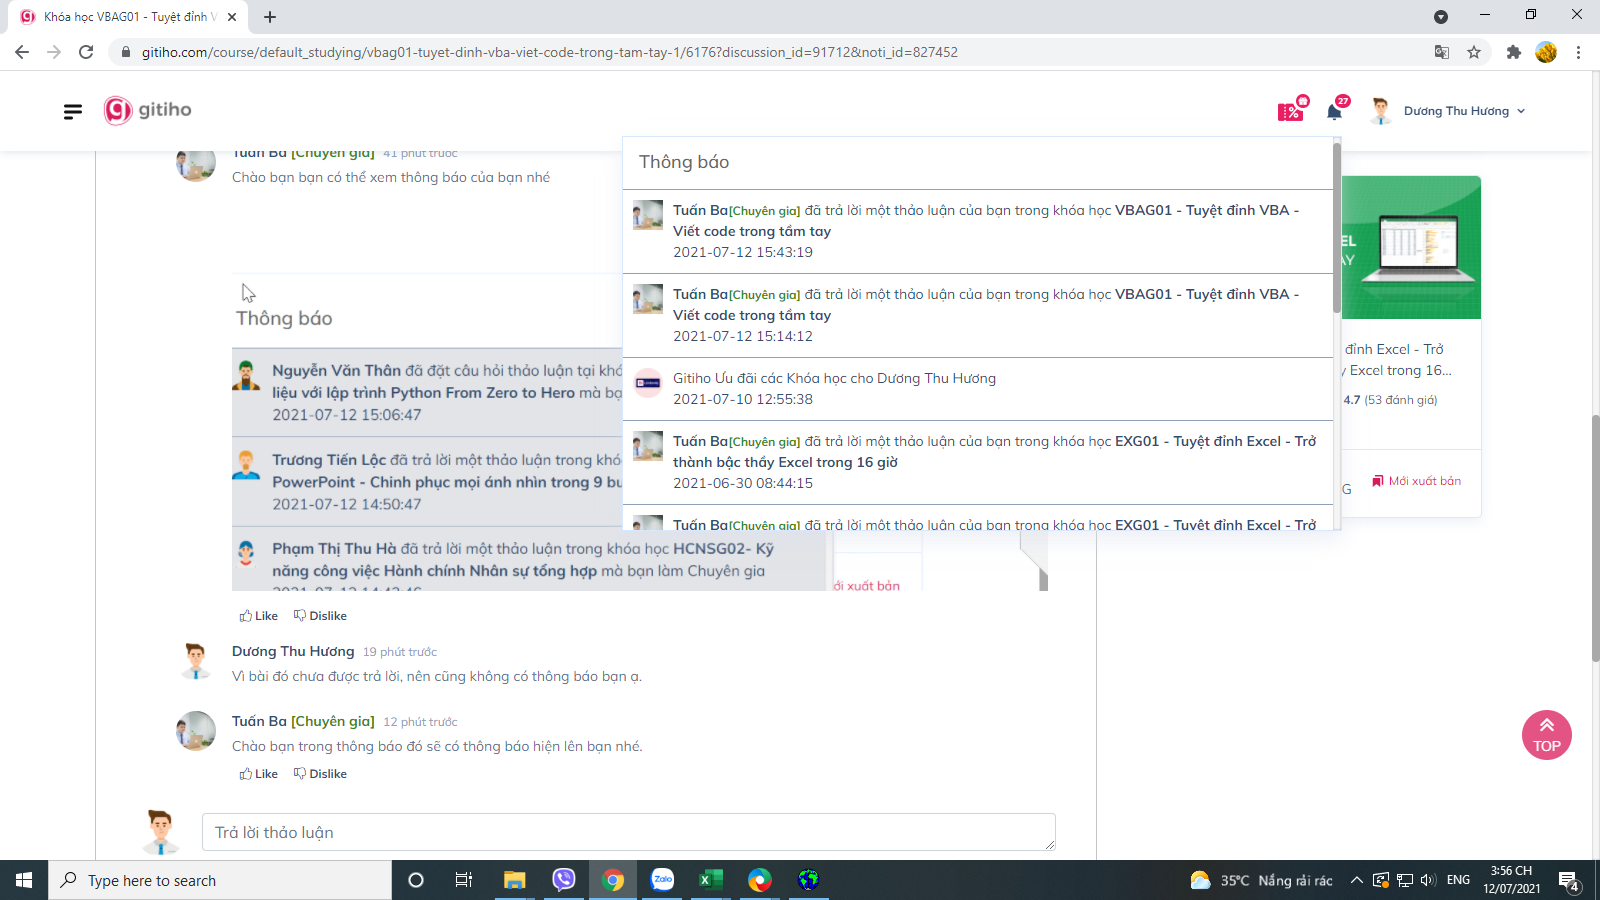This screenshot has height=900, width=1600.
Task: Open the Windows action center notifications
Action: [1570, 881]
